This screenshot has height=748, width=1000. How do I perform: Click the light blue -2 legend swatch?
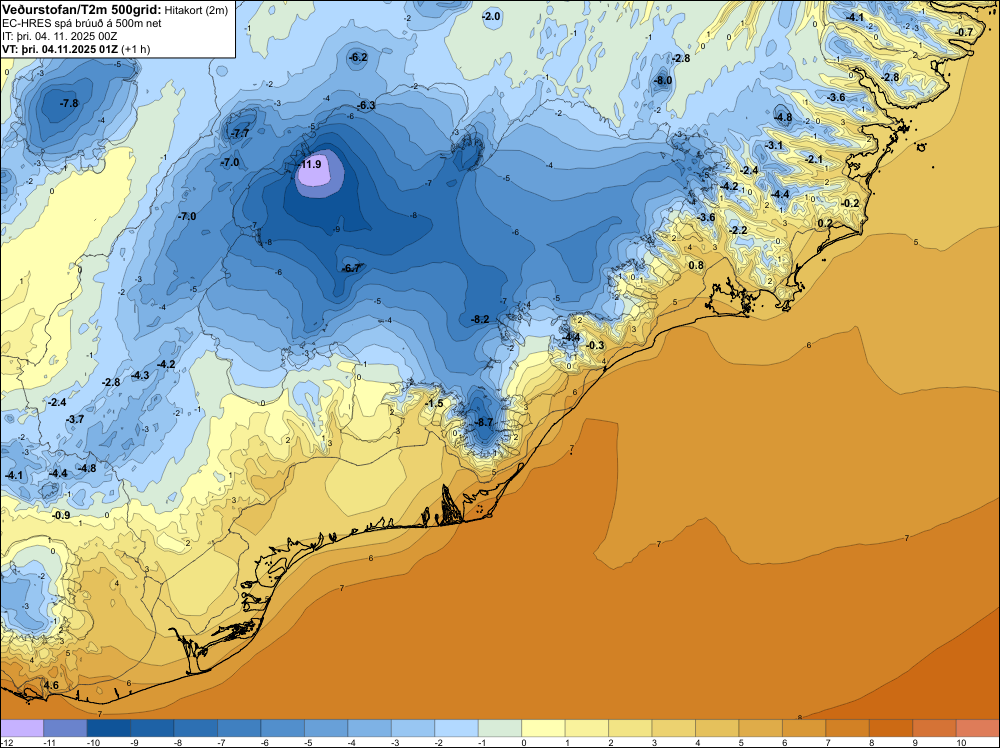[456, 728]
